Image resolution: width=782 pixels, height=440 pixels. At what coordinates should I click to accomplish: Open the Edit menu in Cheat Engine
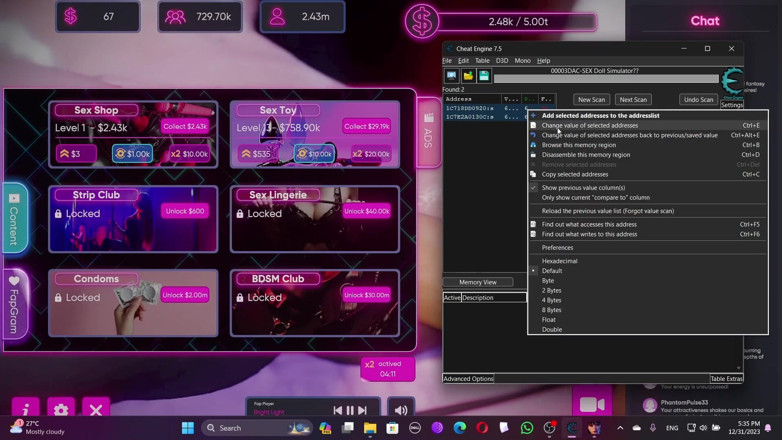pyautogui.click(x=463, y=61)
